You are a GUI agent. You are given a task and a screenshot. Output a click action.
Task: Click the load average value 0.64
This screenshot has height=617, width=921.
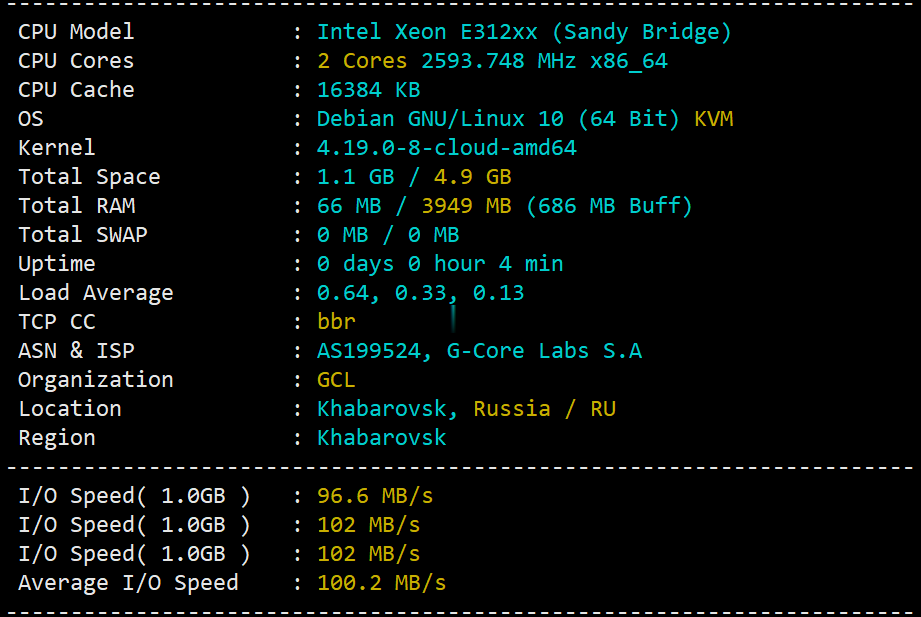pos(344,293)
